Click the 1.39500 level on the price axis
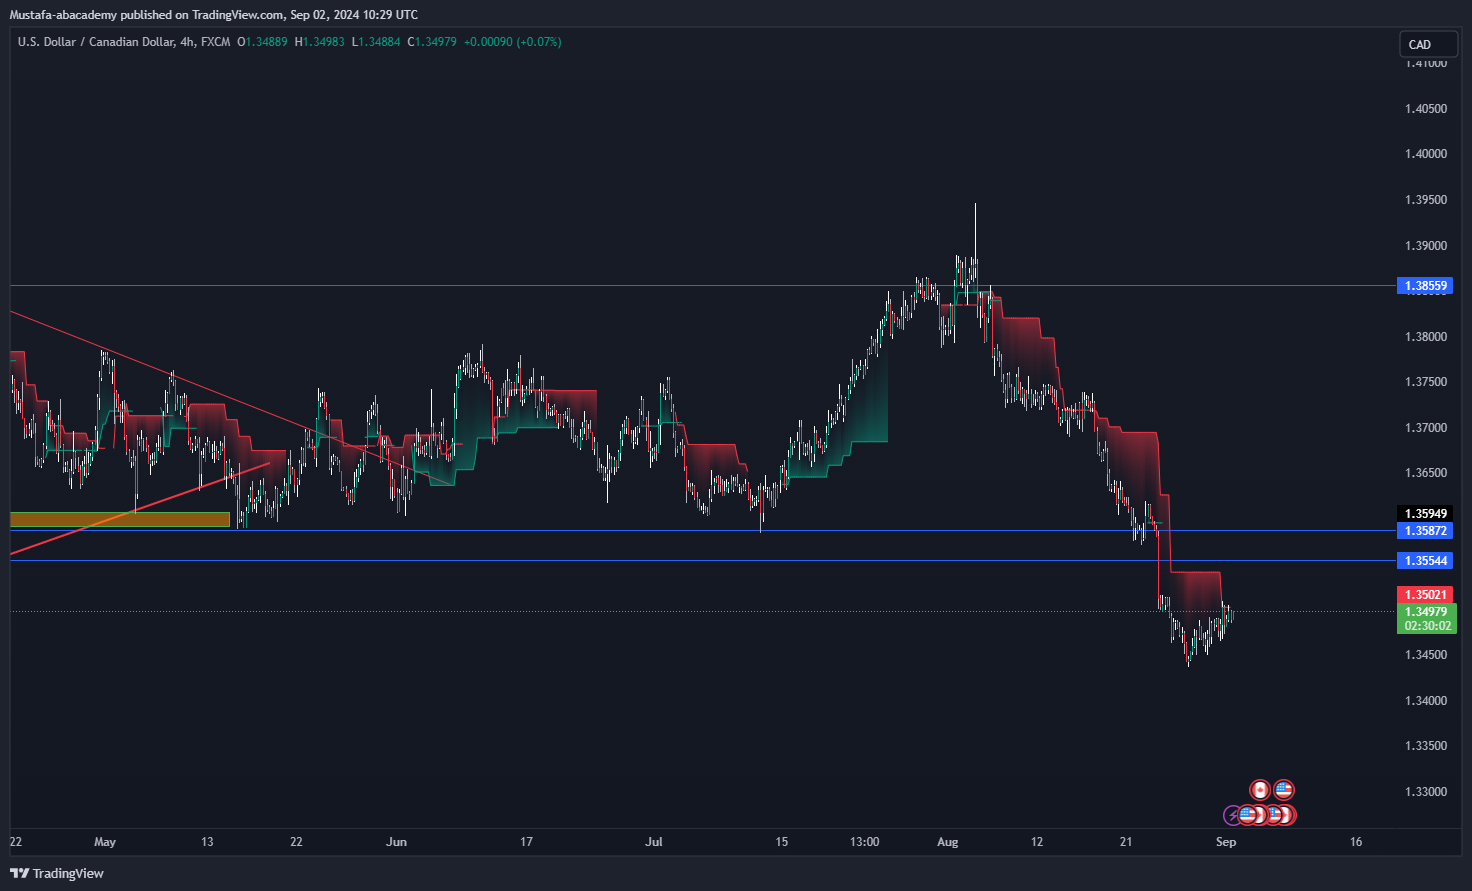This screenshot has width=1472, height=891. click(1426, 200)
